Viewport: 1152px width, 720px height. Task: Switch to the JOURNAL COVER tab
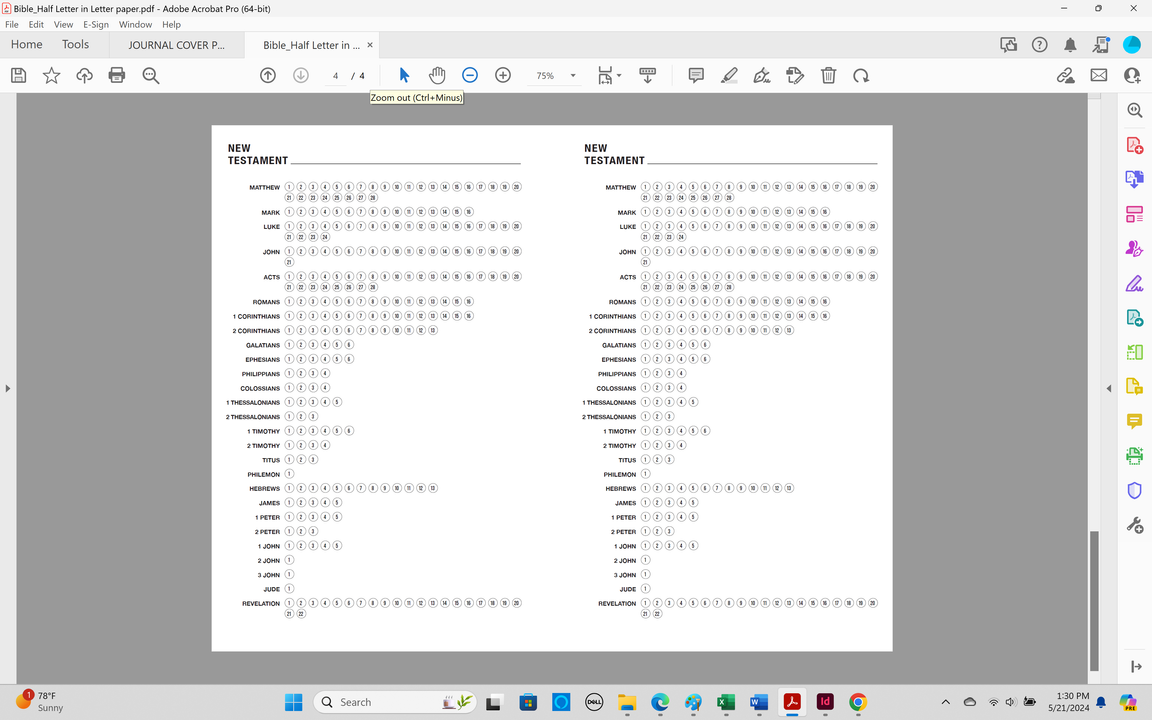176,45
